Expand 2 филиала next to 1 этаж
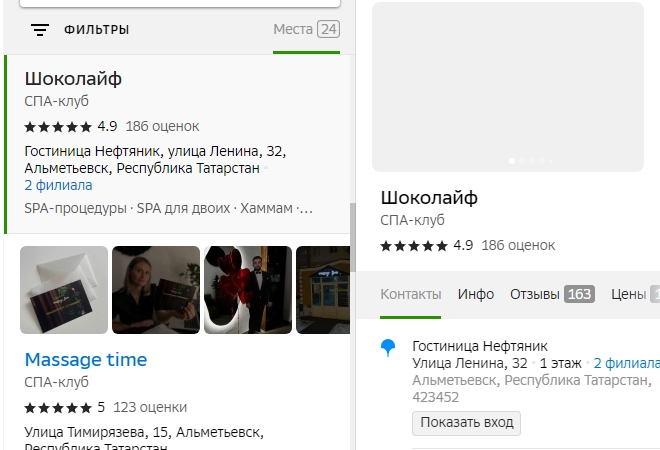The width and height of the screenshot is (660, 450). 625,363
